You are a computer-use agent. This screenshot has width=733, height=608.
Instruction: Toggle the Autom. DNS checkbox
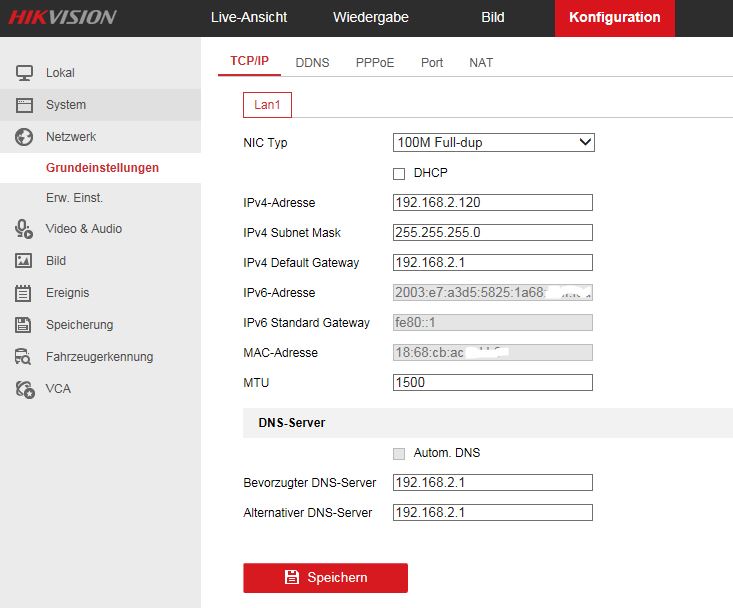pos(399,453)
